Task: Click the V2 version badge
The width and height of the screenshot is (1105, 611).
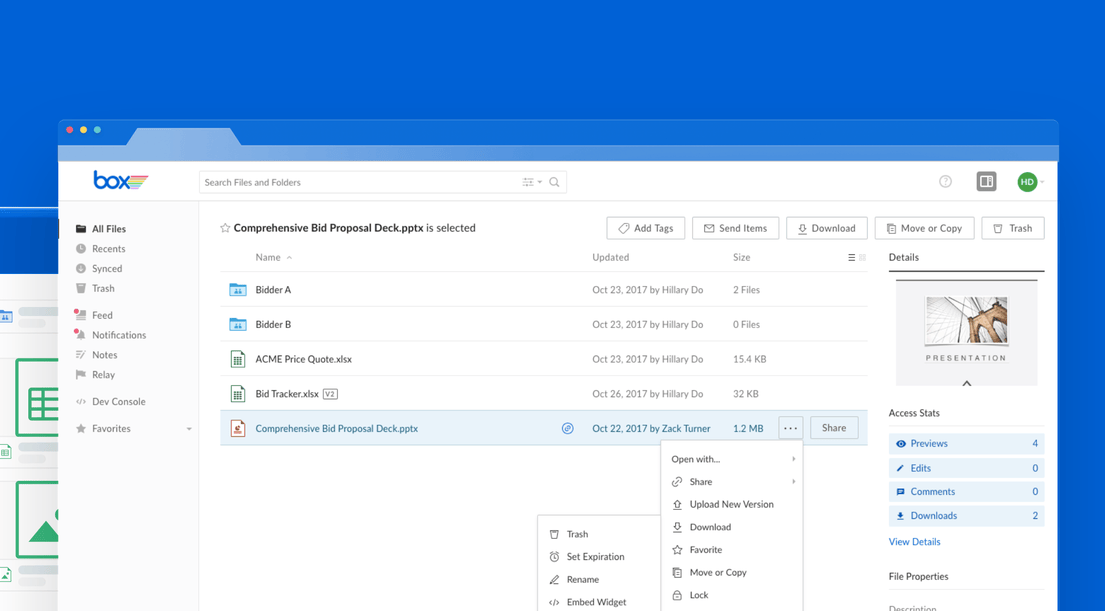Action: (x=330, y=394)
